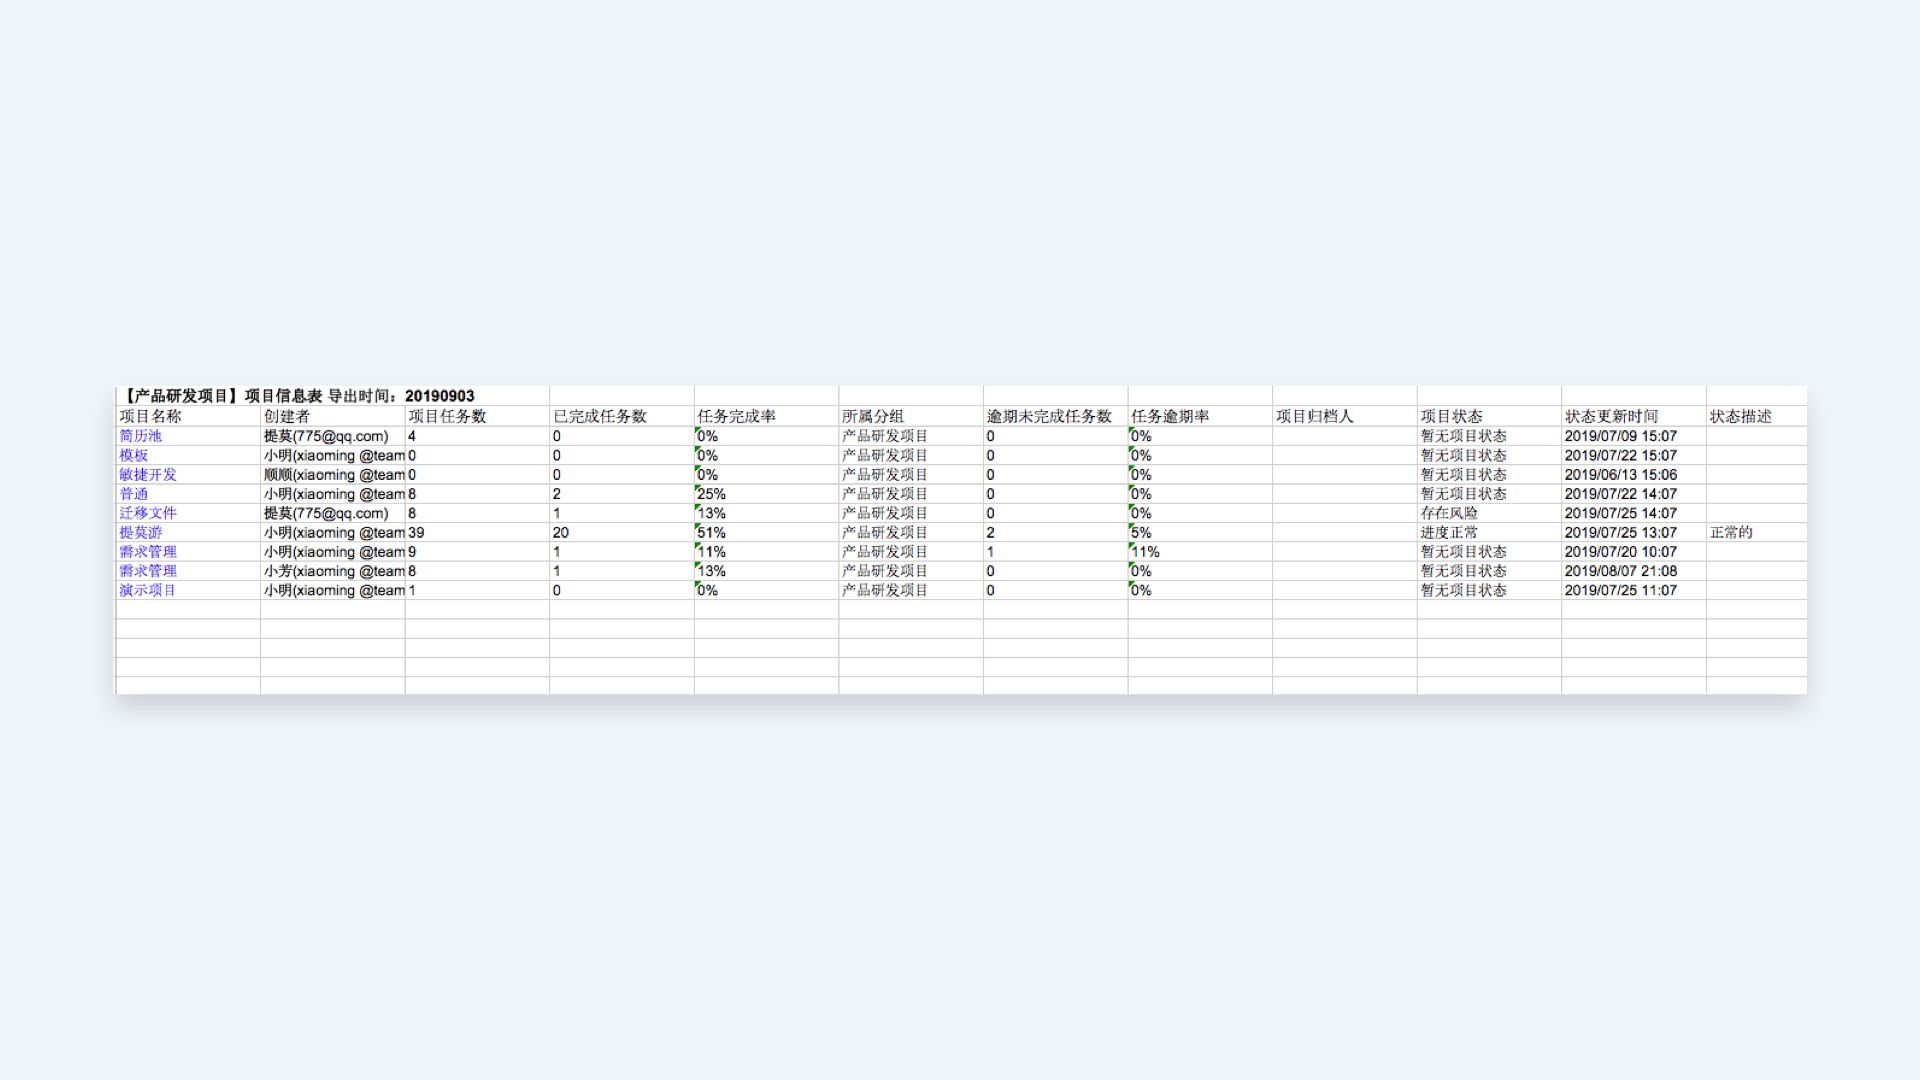Select the 存在风险 status cell

tap(1489, 513)
